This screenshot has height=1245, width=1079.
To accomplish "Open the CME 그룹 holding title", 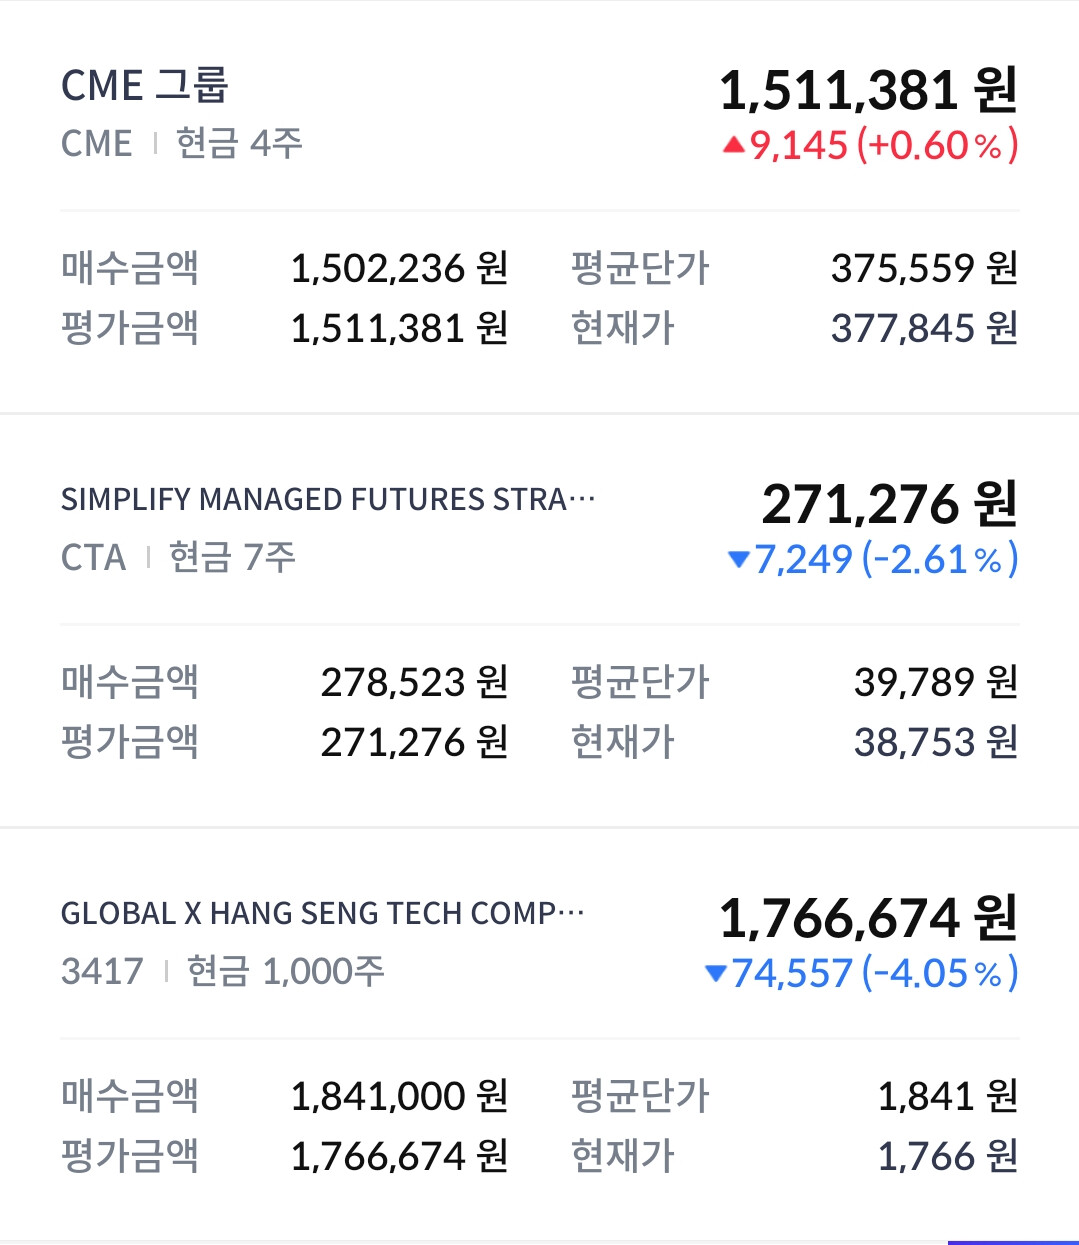I will [x=145, y=86].
